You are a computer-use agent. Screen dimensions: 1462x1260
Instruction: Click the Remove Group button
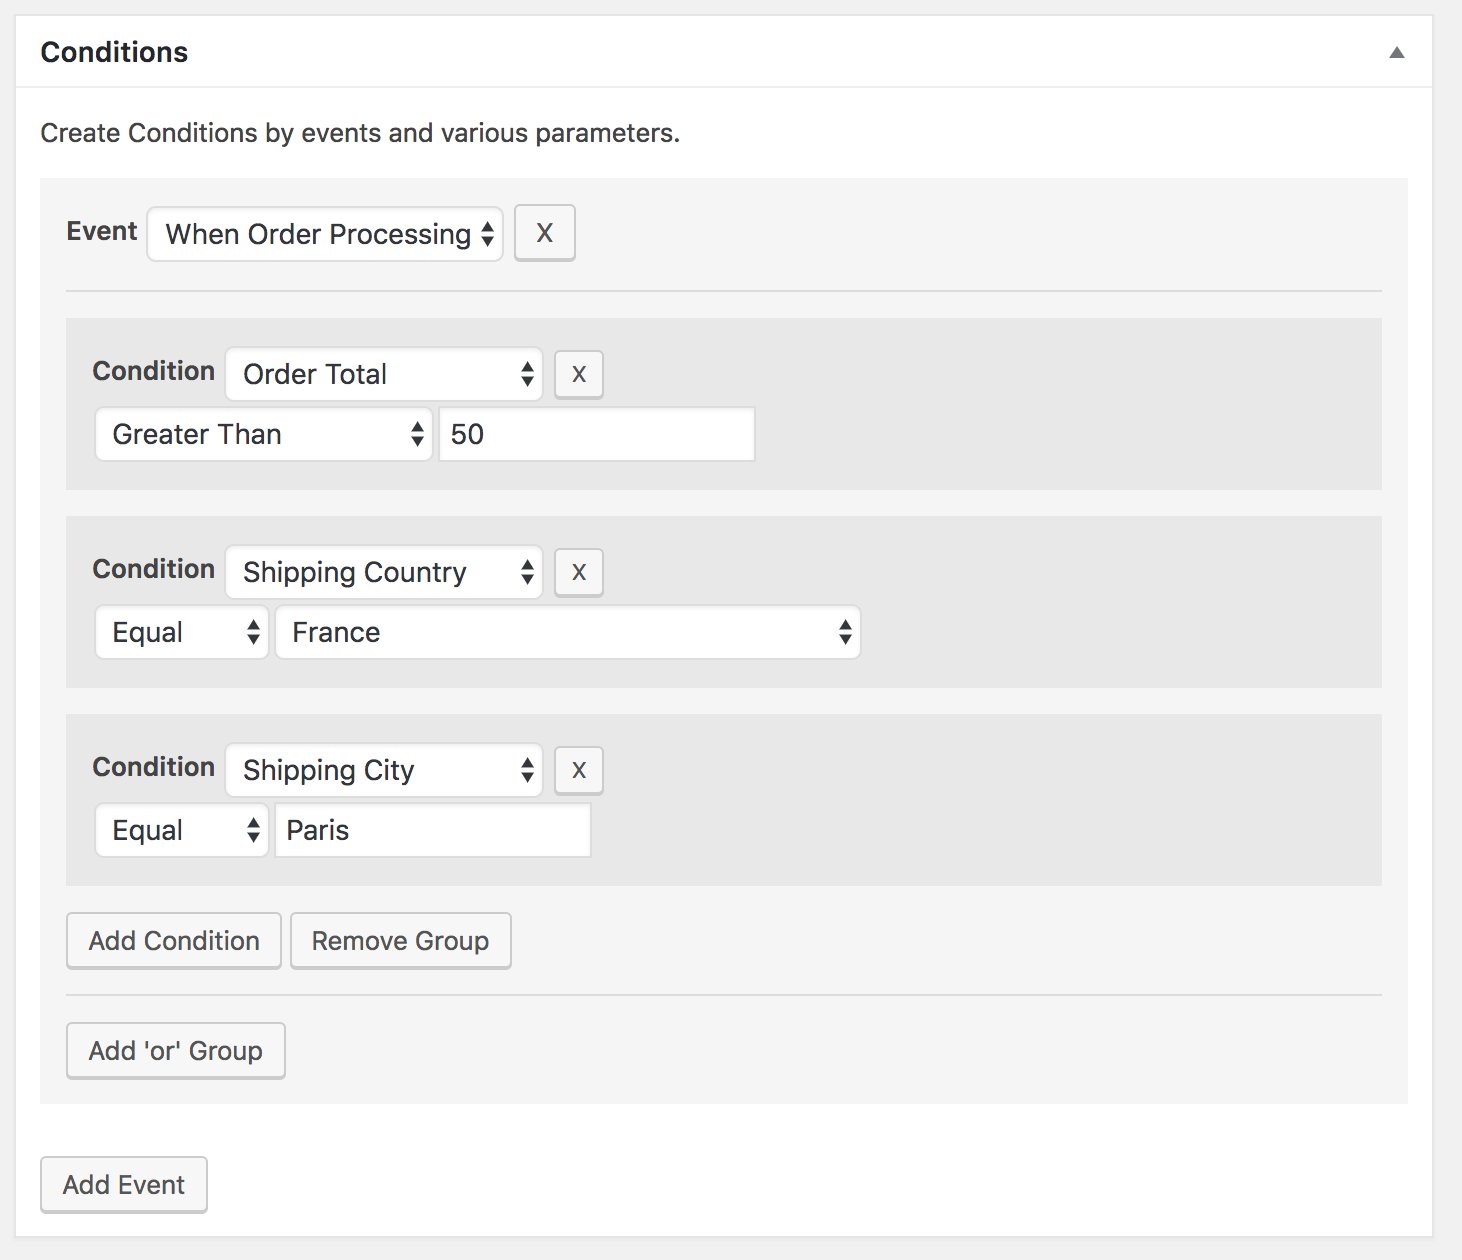(400, 941)
